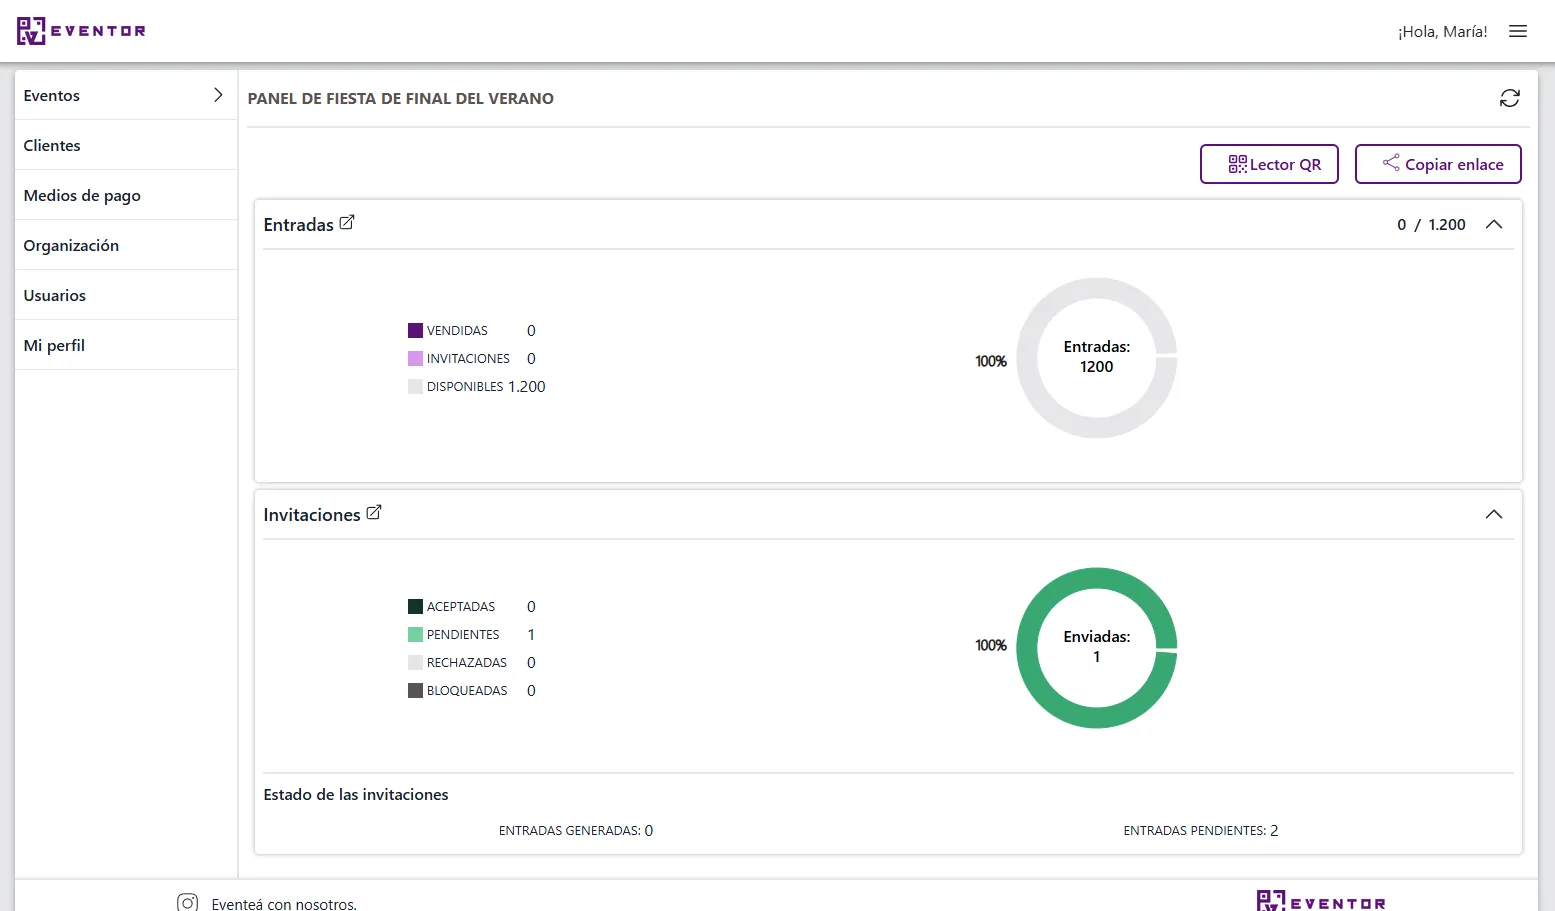Click the Eventor footer logo
The image size is (1555, 911).
click(x=1321, y=901)
